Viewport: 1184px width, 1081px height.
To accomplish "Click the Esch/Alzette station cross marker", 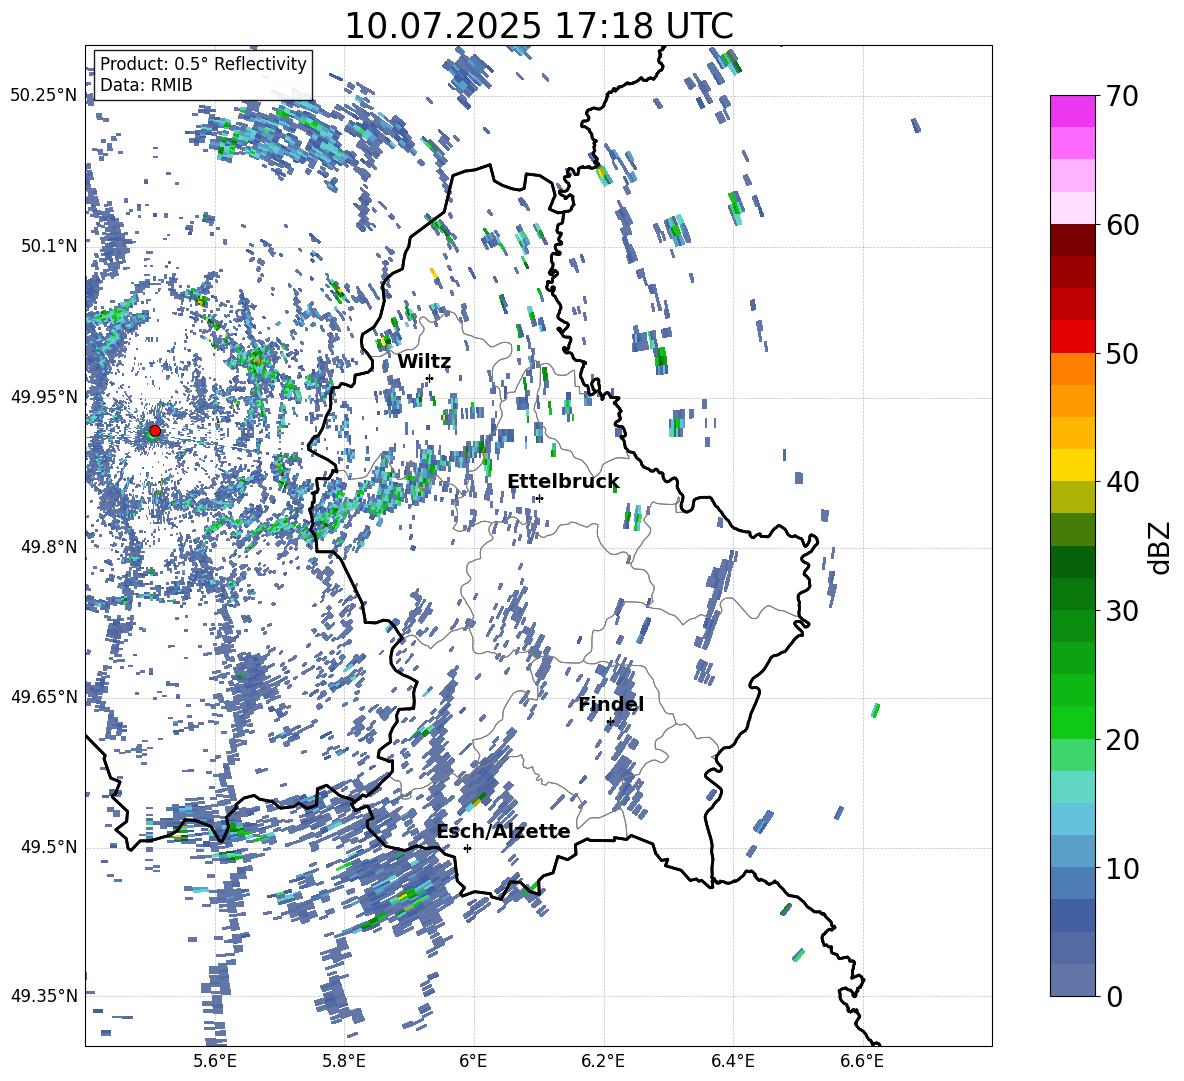I will 467,848.
